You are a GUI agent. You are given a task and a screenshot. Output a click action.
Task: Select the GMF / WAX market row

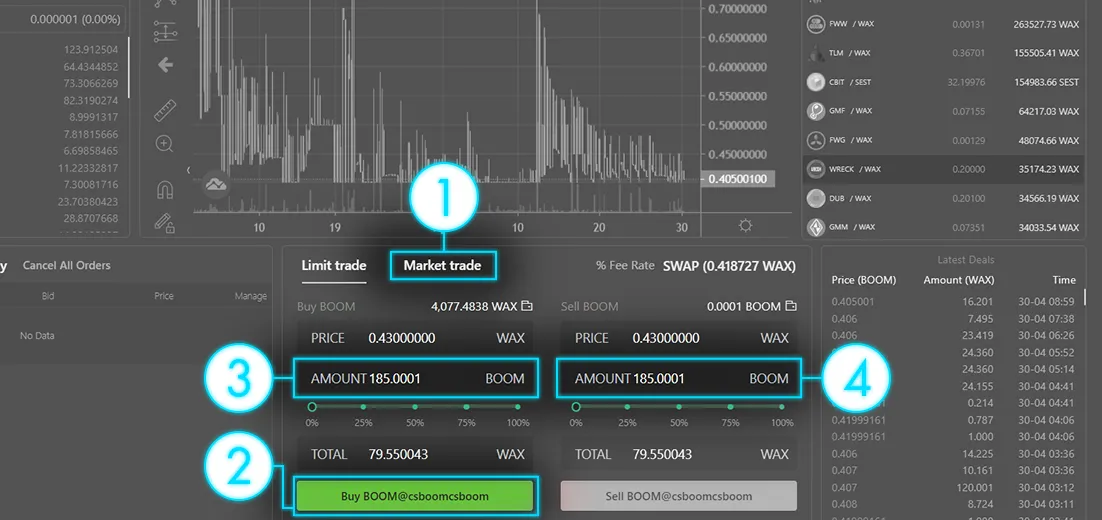942,111
